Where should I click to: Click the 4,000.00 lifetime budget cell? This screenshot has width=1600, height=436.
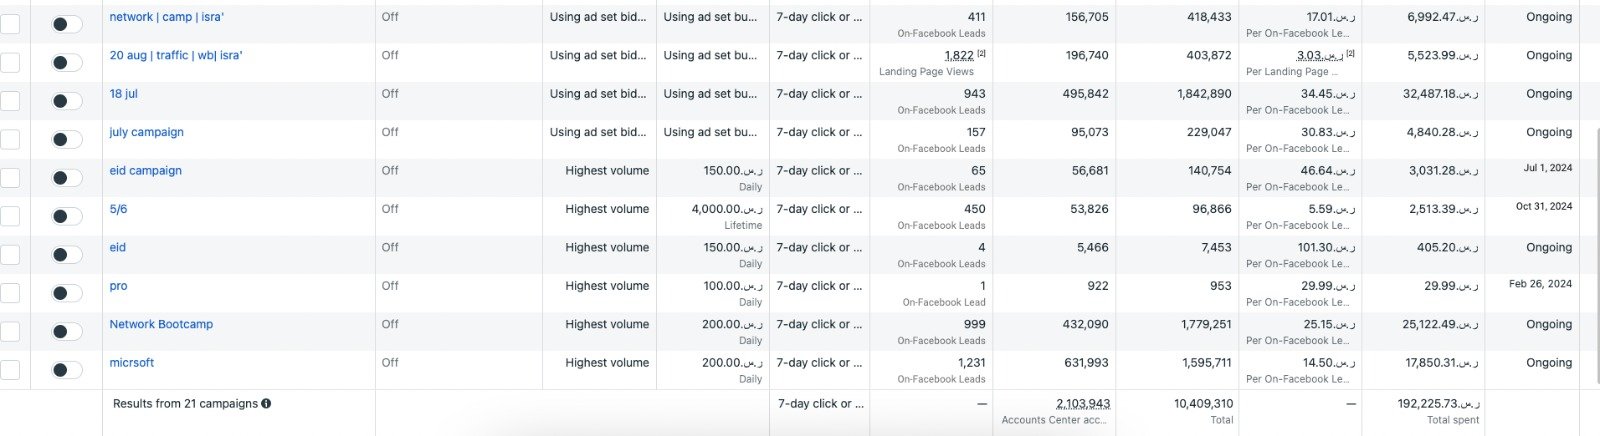tap(726, 210)
